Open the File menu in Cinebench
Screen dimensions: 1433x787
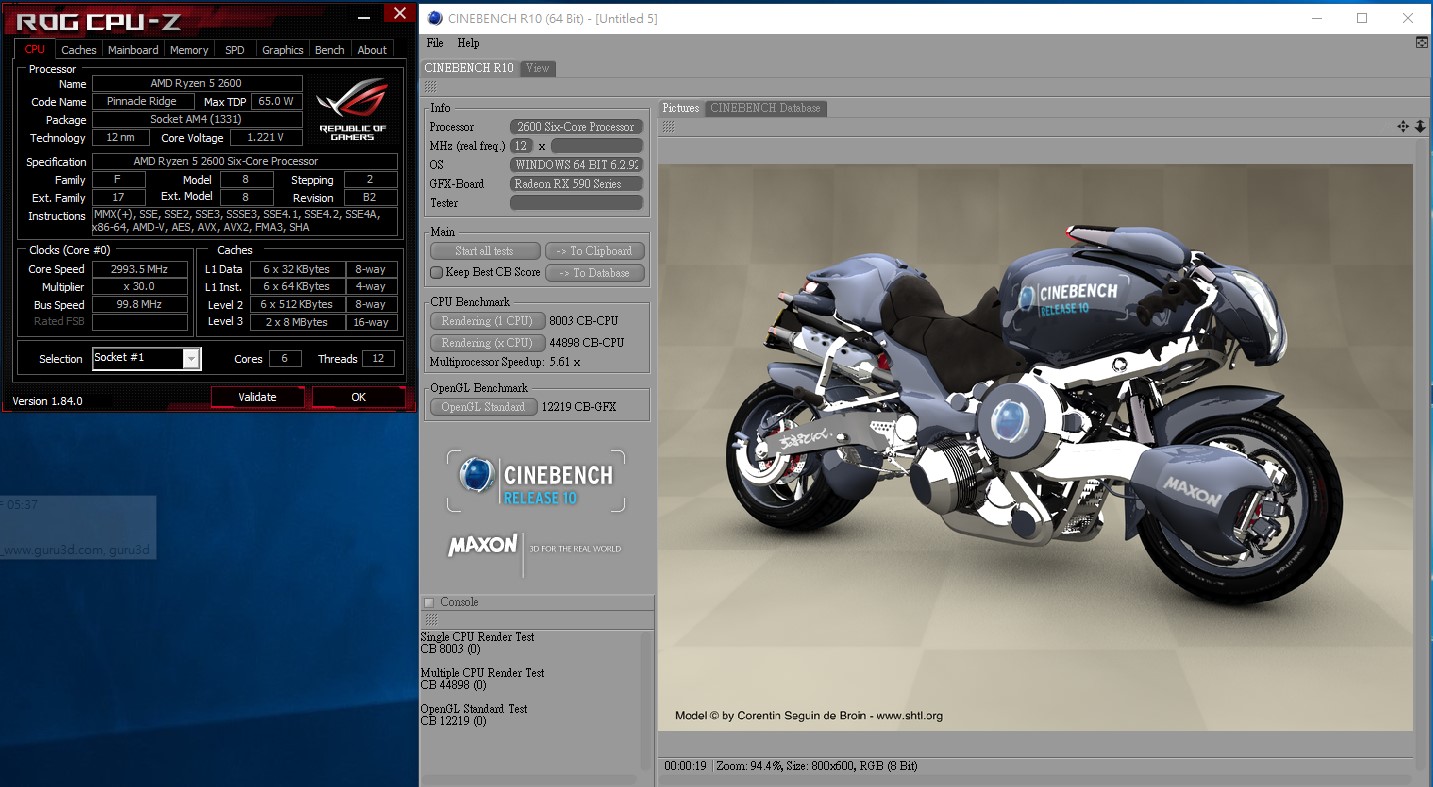[x=435, y=43]
